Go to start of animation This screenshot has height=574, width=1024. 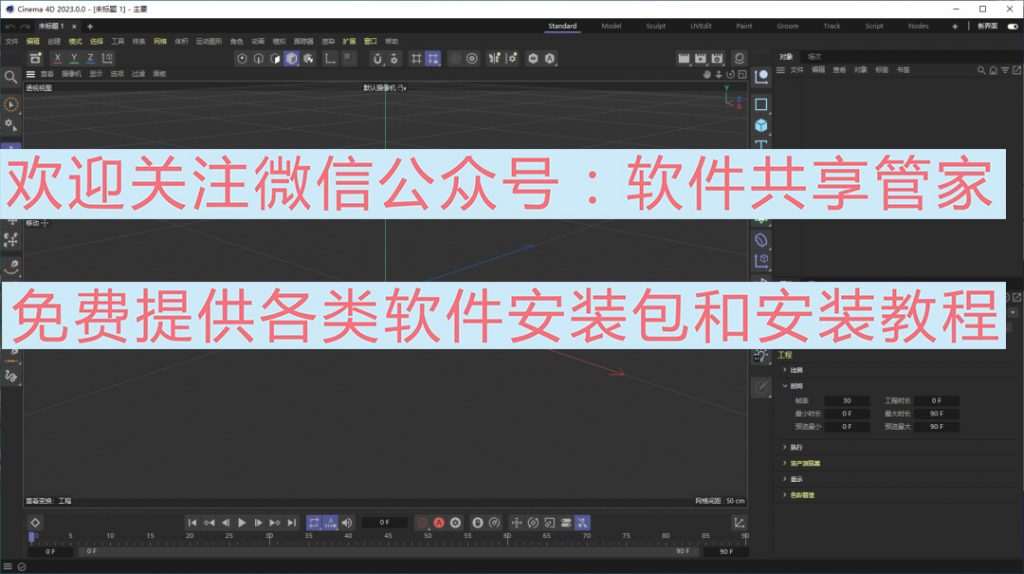(192, 522)
